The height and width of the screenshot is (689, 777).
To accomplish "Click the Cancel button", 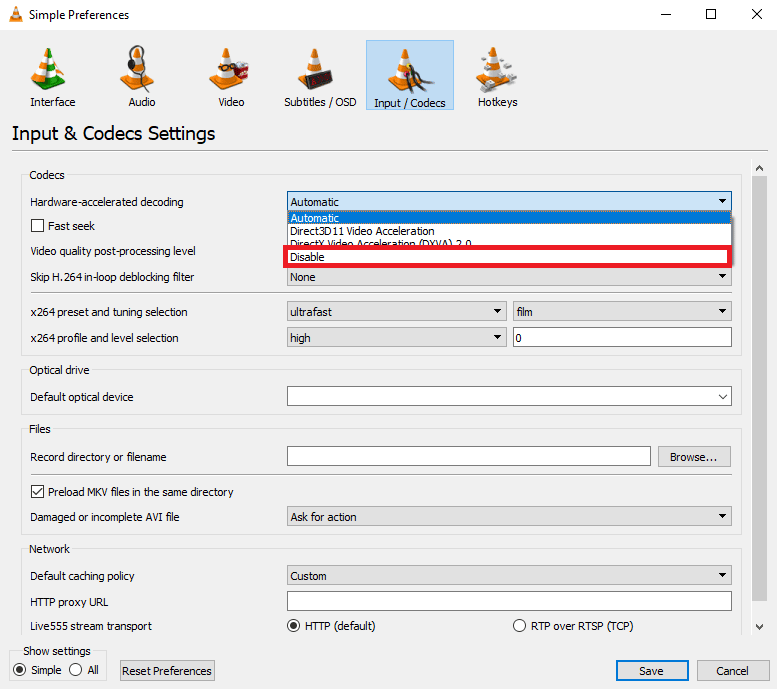I will tap(732, 671).
